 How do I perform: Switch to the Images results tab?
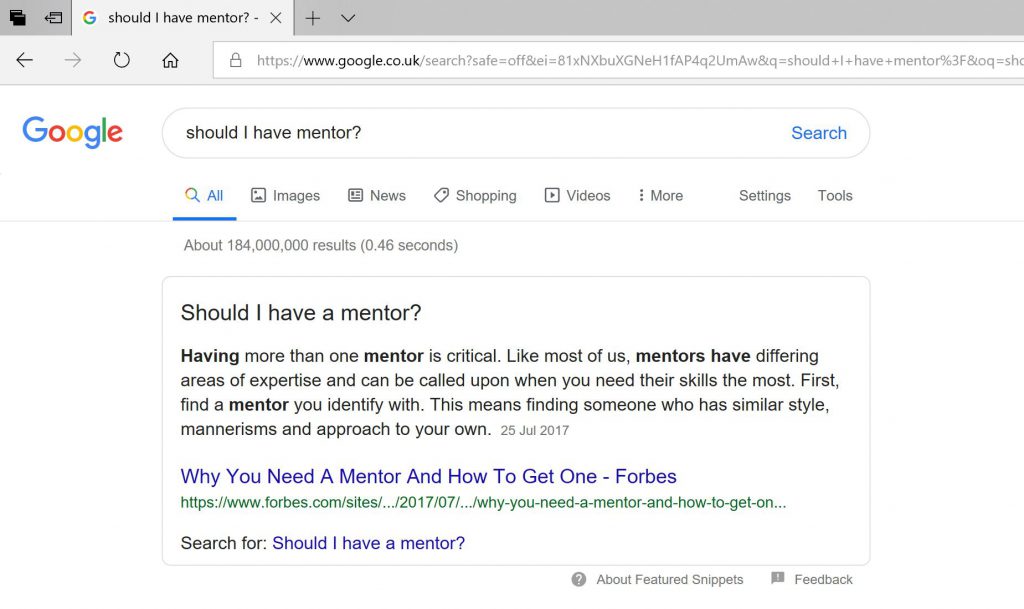pos(285,196)
